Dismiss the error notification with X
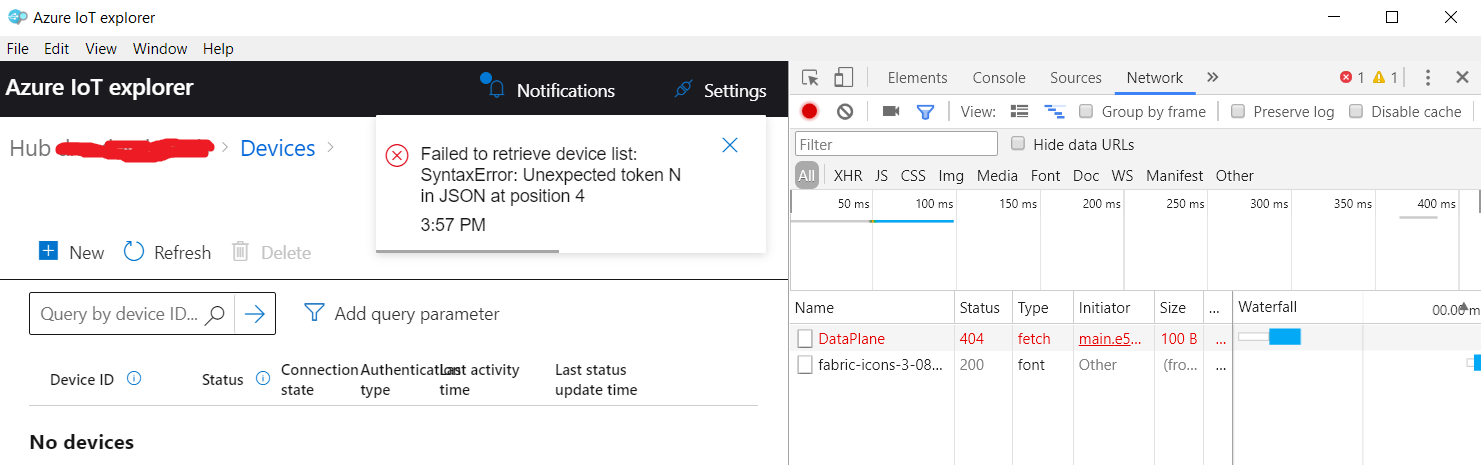 point(730,145)
